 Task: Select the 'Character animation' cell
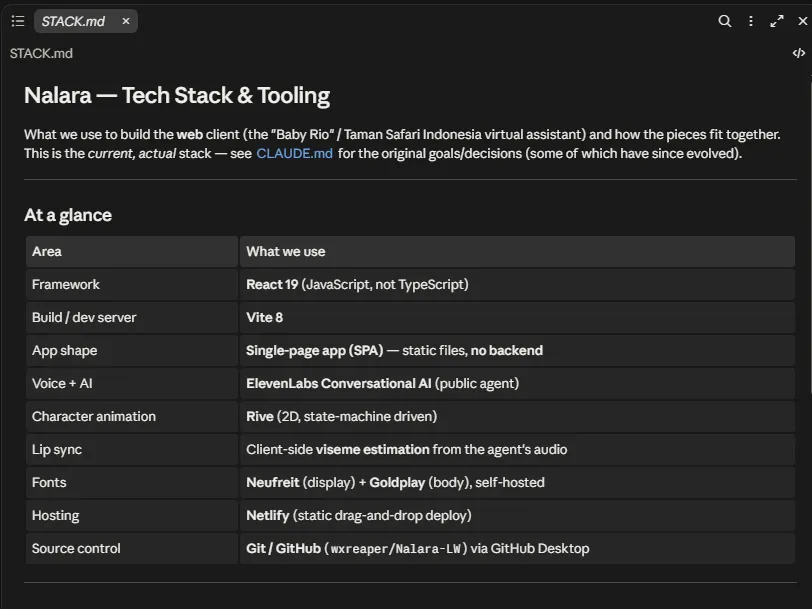point(132,416)
